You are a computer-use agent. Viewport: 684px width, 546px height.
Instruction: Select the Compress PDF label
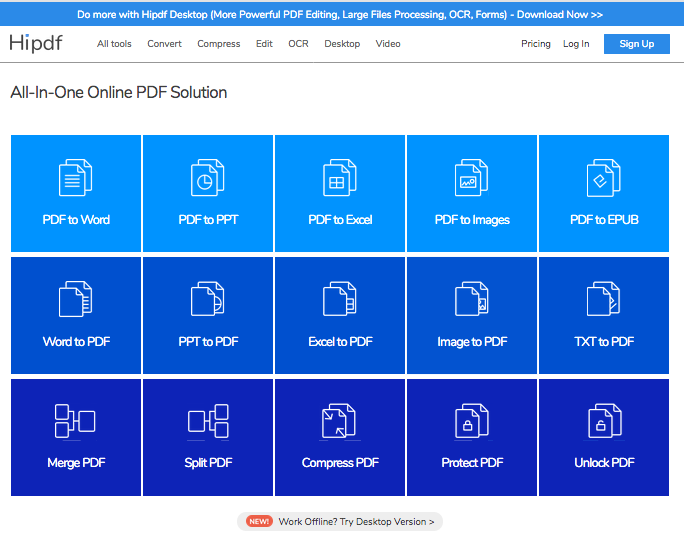click(x=340, y=463)
